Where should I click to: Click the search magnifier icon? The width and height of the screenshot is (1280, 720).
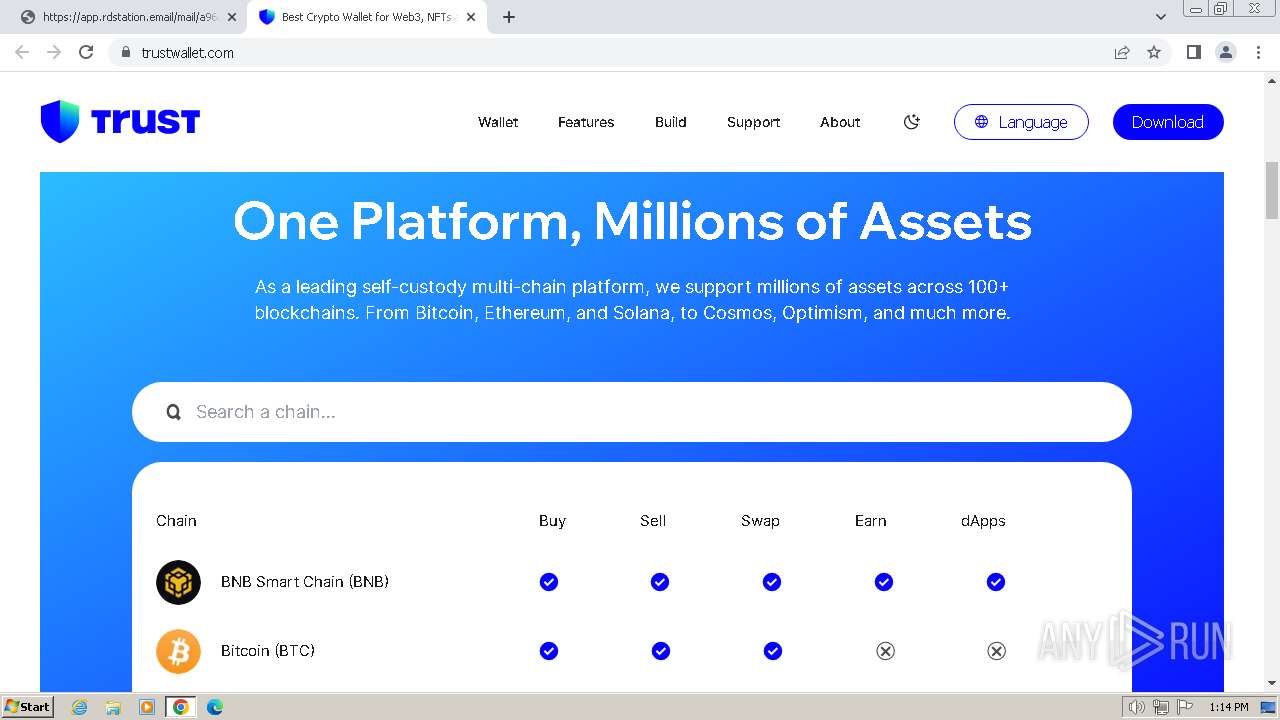pyautogui.click(x=174, y=412)
